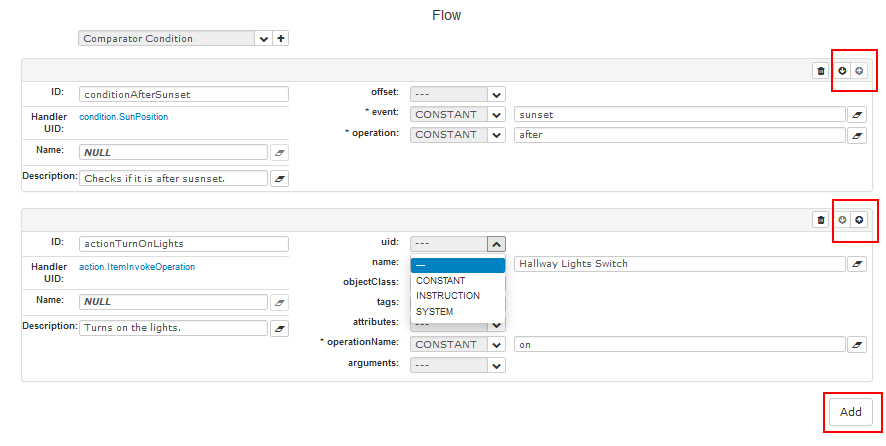This screenshot has width=886, height=446.
Task: Delete the conditionAfterSunset block with trash icon
Action: click(821, 71)
